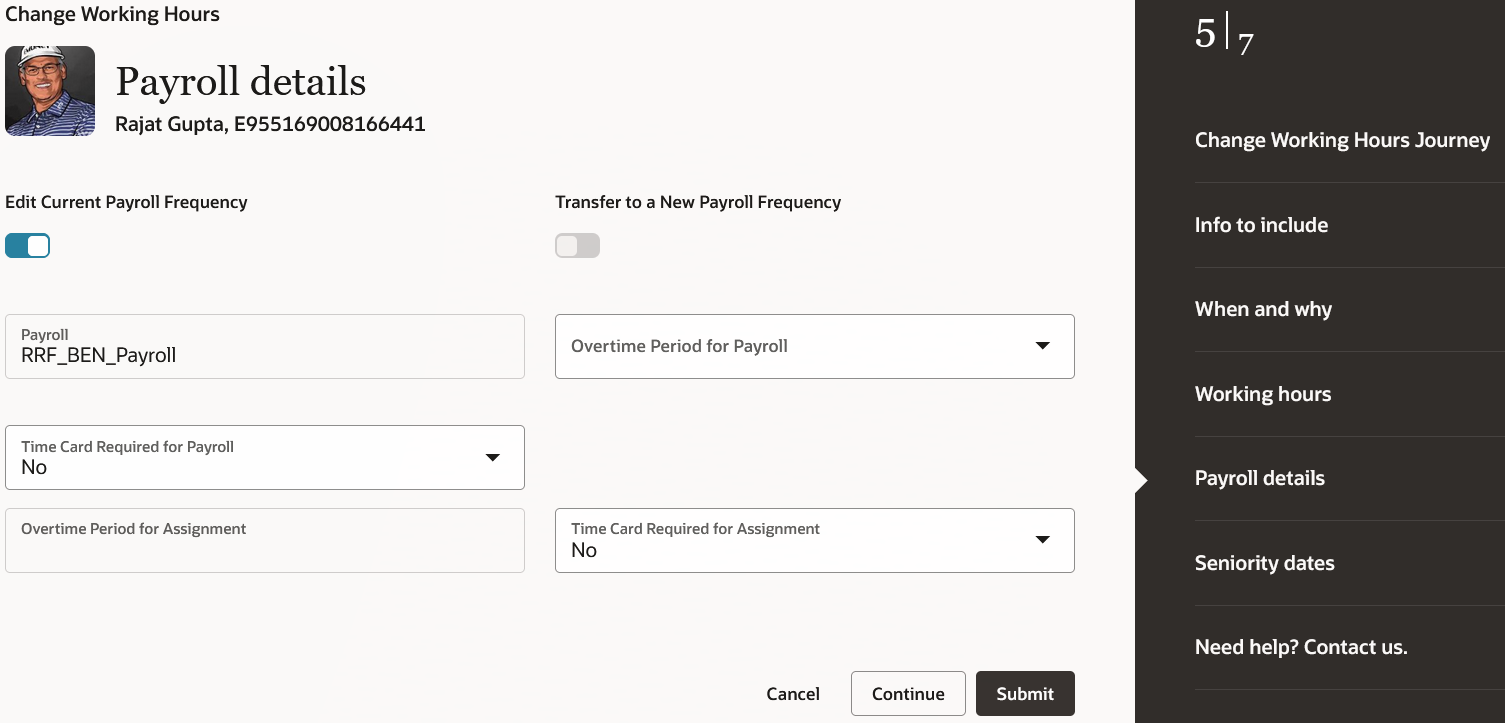Screen dimensions: 1505x723
Task: Click the Overtime Period for Payroll dropdown arrow
Action: (x=1042, y=346)
